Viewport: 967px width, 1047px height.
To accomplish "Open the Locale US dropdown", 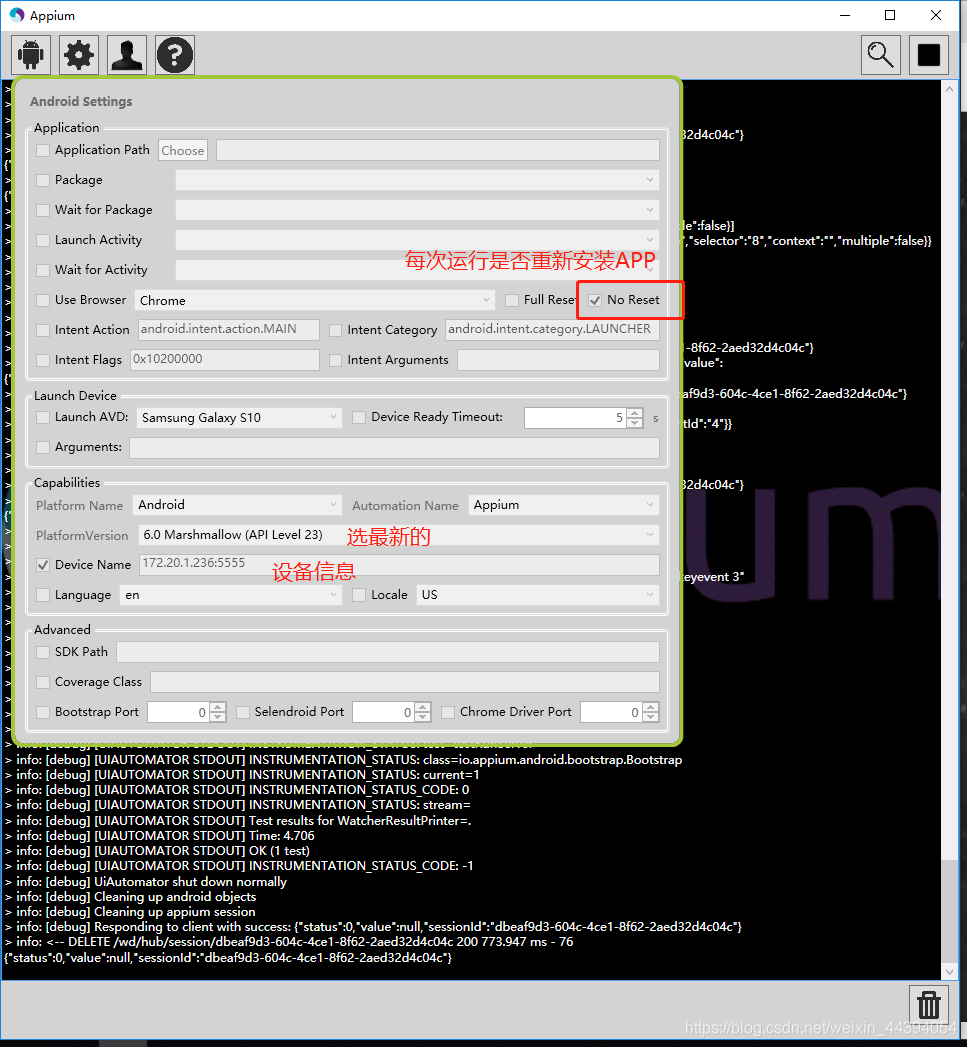I will tap(538, 595).
